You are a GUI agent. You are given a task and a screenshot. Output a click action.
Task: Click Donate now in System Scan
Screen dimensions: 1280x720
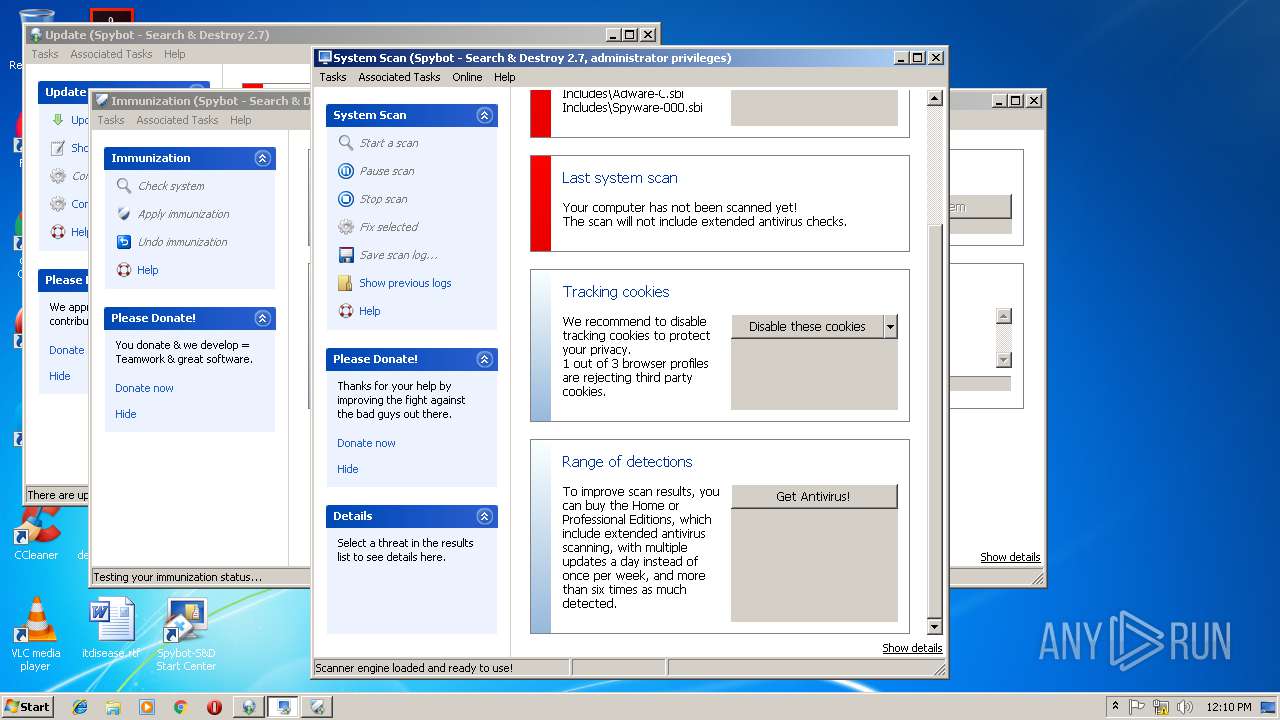coord(366,443)
